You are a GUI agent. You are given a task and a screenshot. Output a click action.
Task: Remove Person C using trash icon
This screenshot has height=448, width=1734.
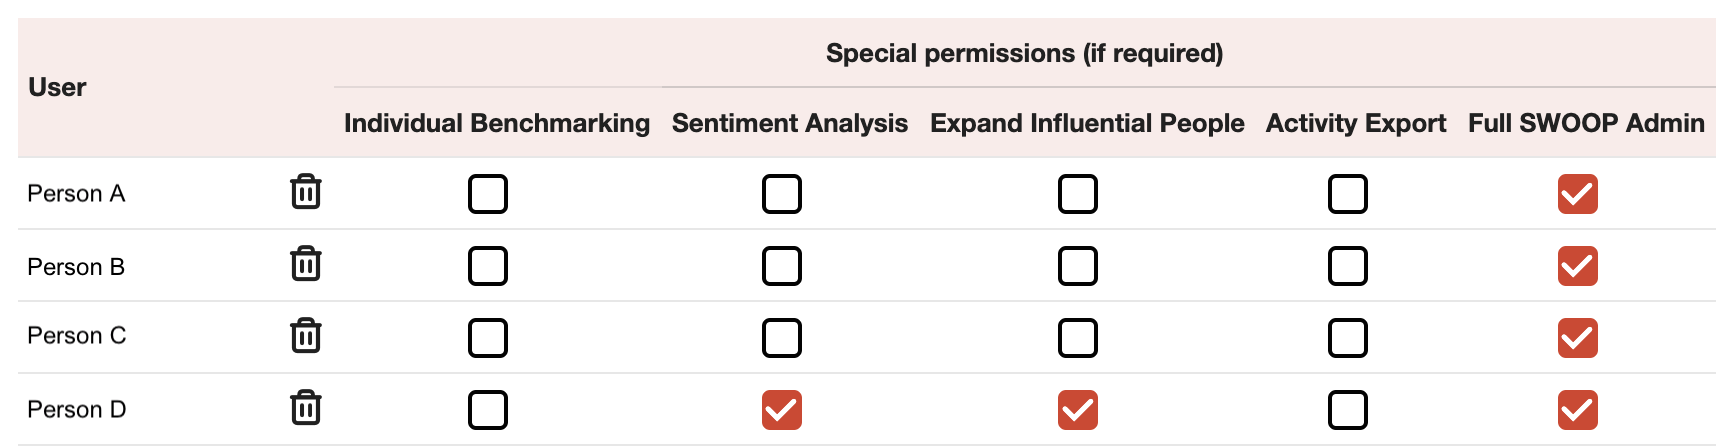pyautogui.click(x=306, y=335)
